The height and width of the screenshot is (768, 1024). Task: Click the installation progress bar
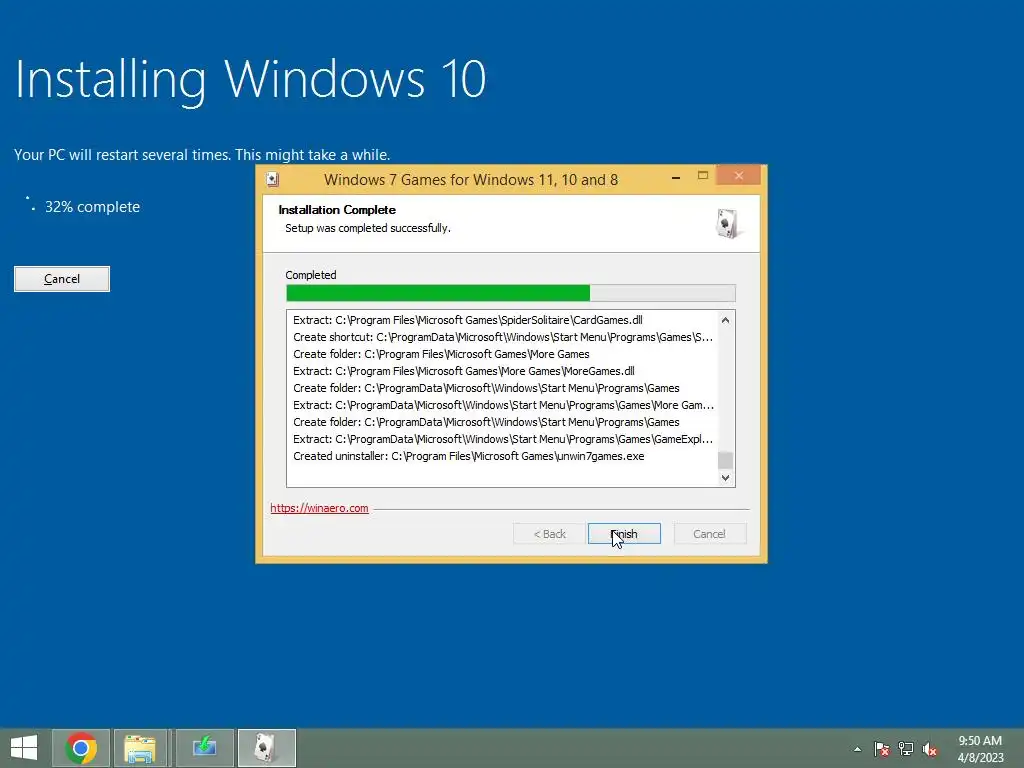pyautogui.click(x=511, y=293)
